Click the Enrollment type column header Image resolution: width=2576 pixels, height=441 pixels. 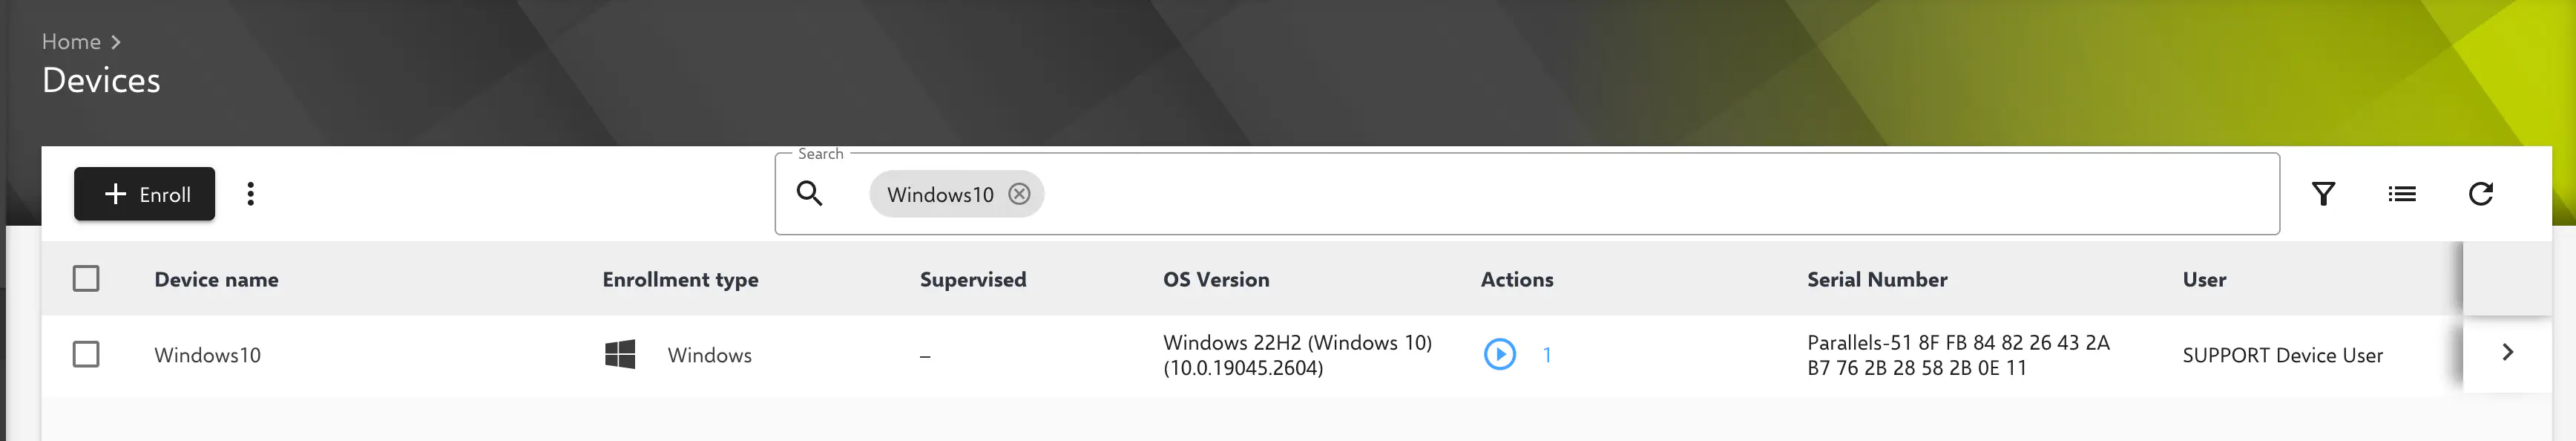(x=680, y=280)
